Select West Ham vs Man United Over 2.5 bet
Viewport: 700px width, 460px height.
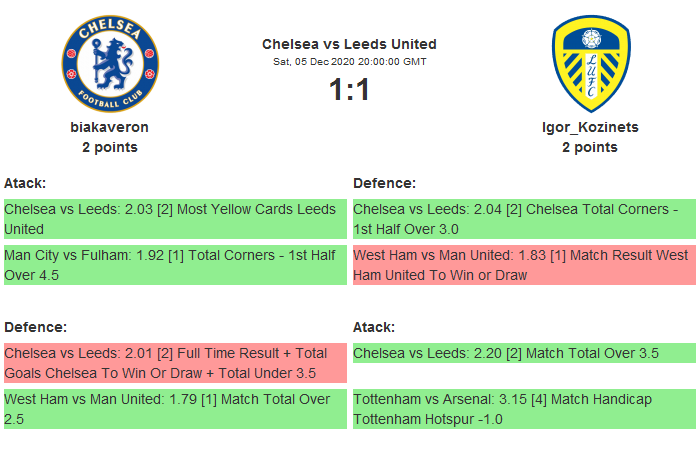(x=175, y=409)
